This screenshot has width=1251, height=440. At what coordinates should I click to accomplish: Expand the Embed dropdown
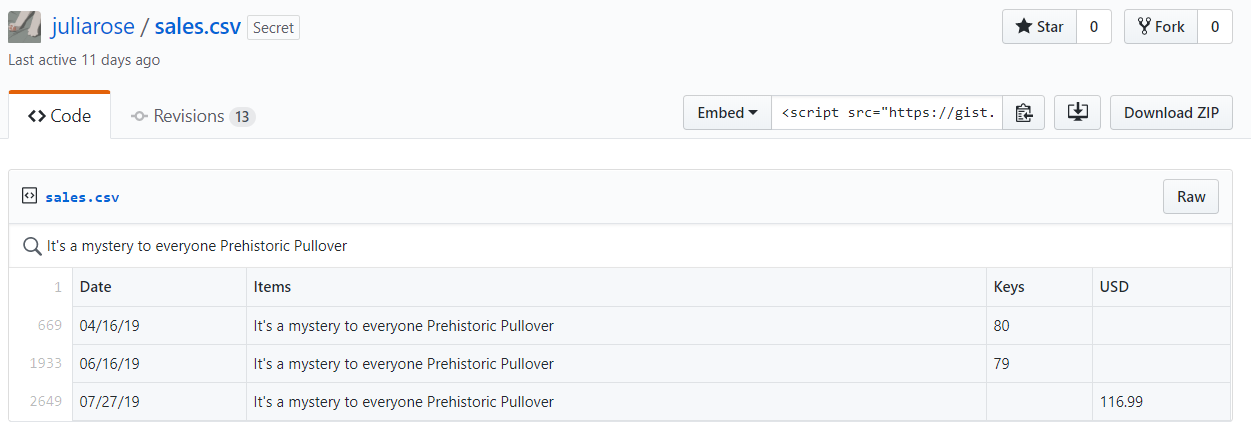(727, 113)
